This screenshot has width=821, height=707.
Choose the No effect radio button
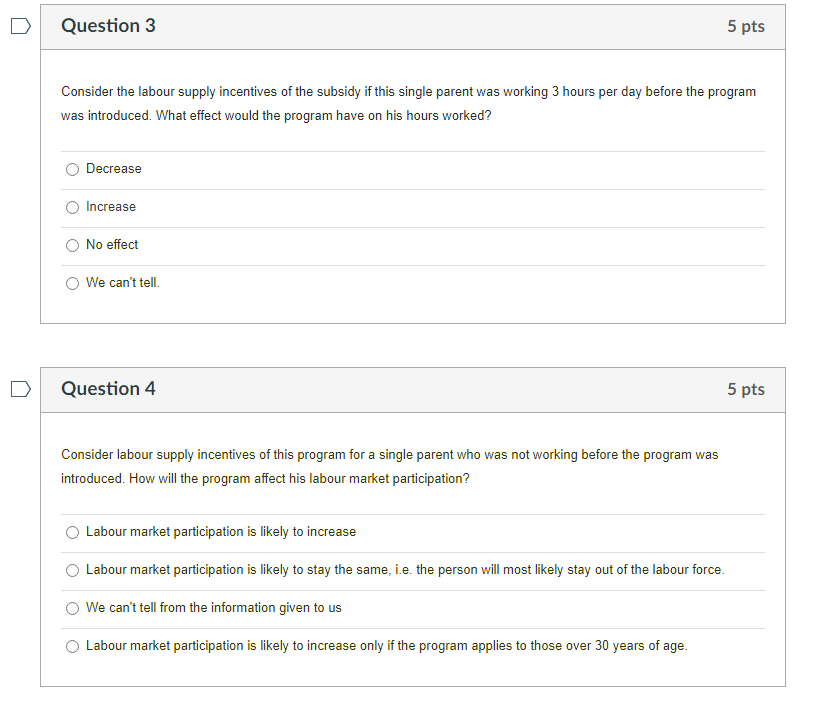point(72,245)
